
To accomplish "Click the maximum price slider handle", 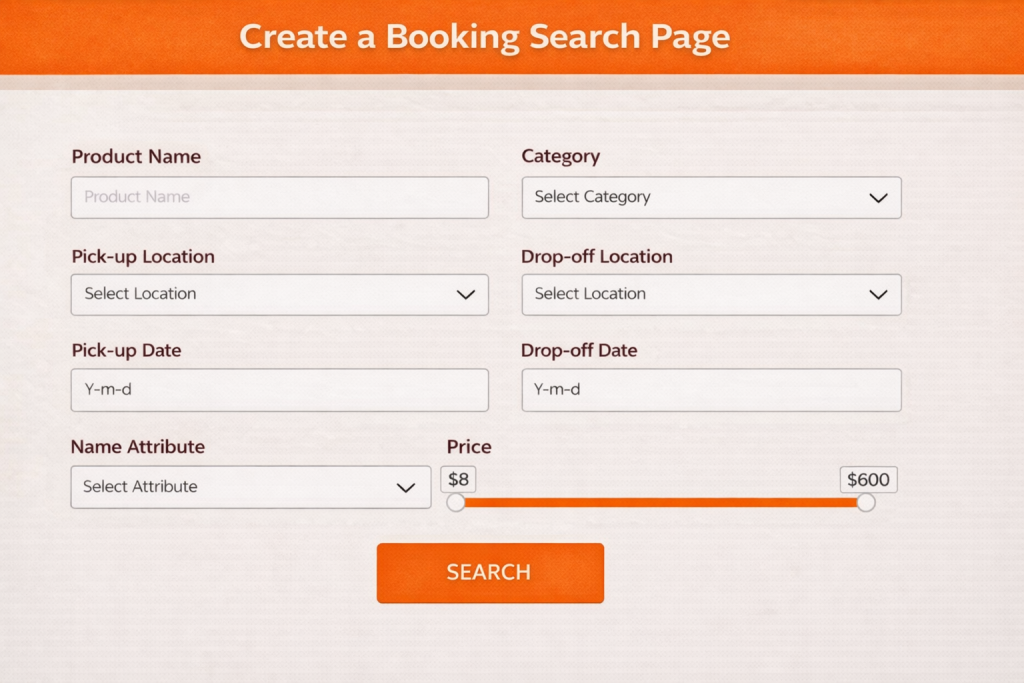I will 866,502.
